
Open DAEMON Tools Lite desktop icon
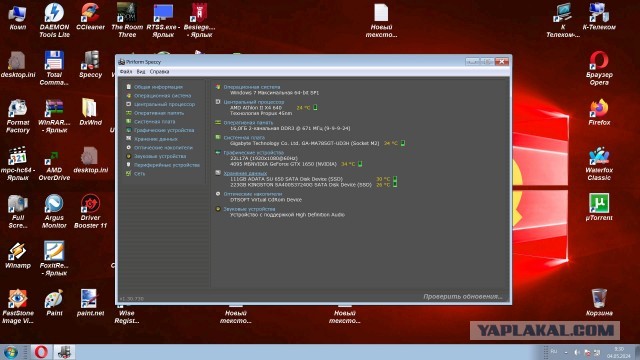(x=54, y=20)
